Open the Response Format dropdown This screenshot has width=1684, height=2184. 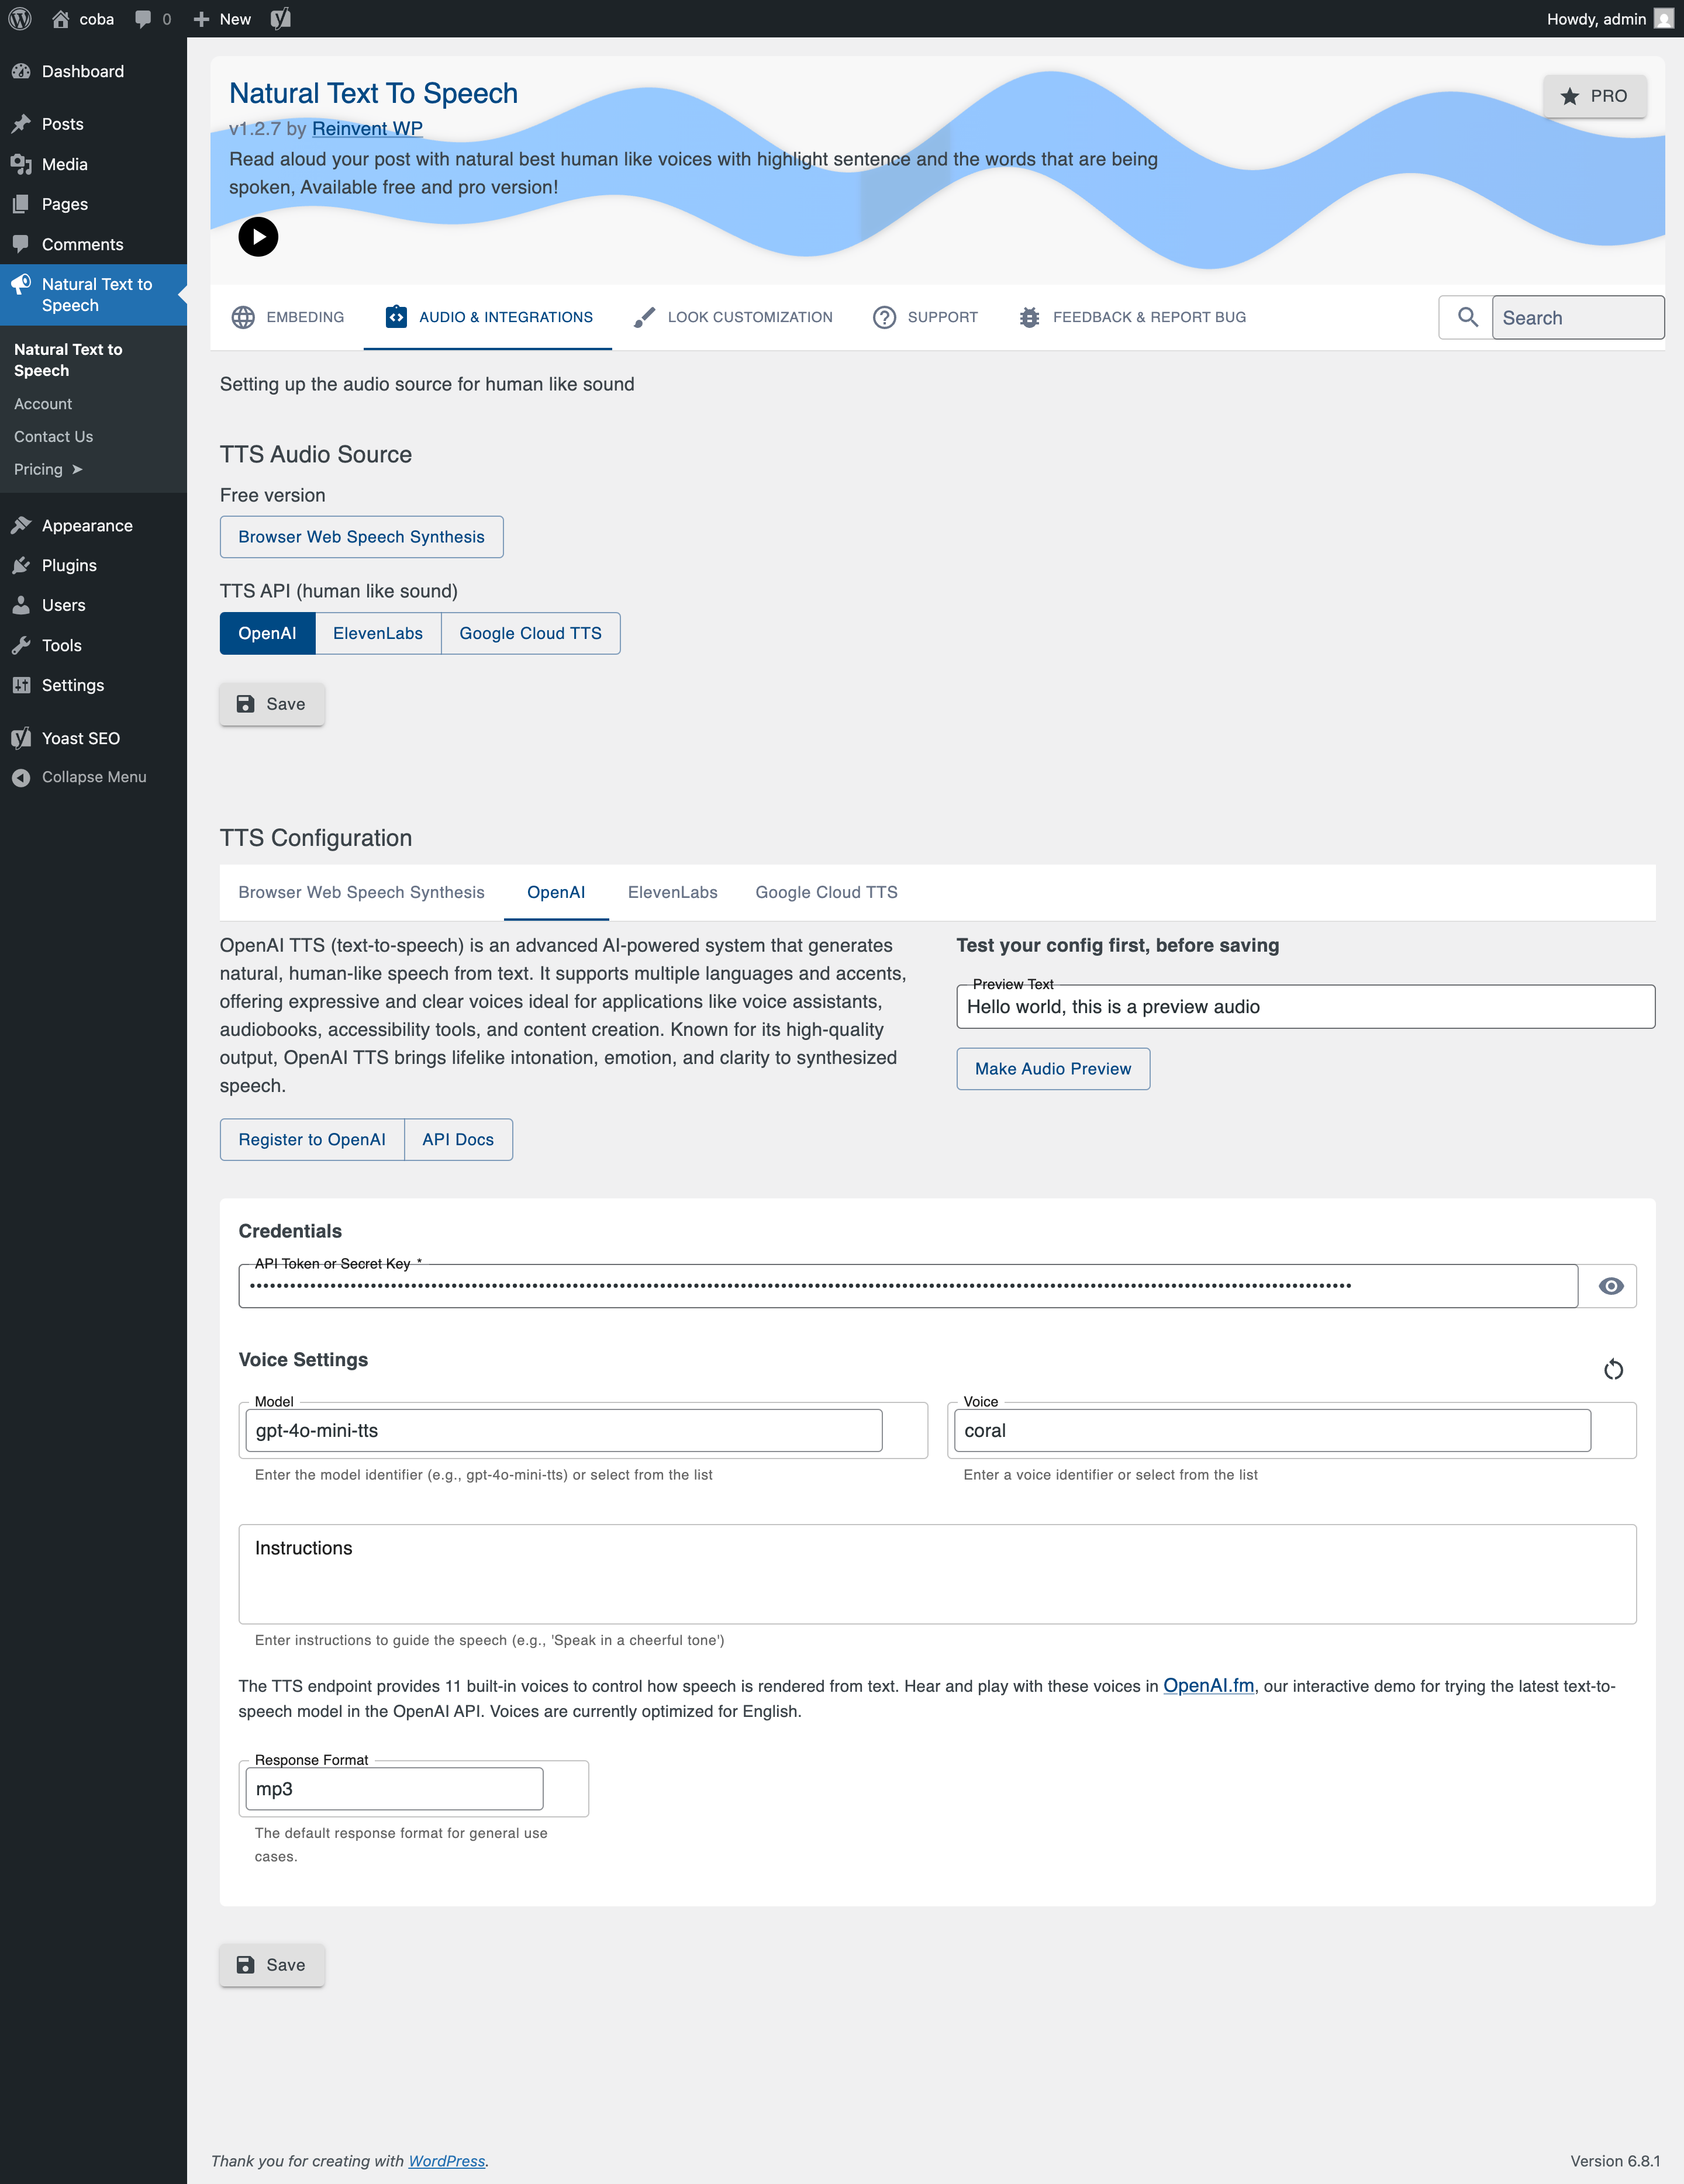(394, 1789)
